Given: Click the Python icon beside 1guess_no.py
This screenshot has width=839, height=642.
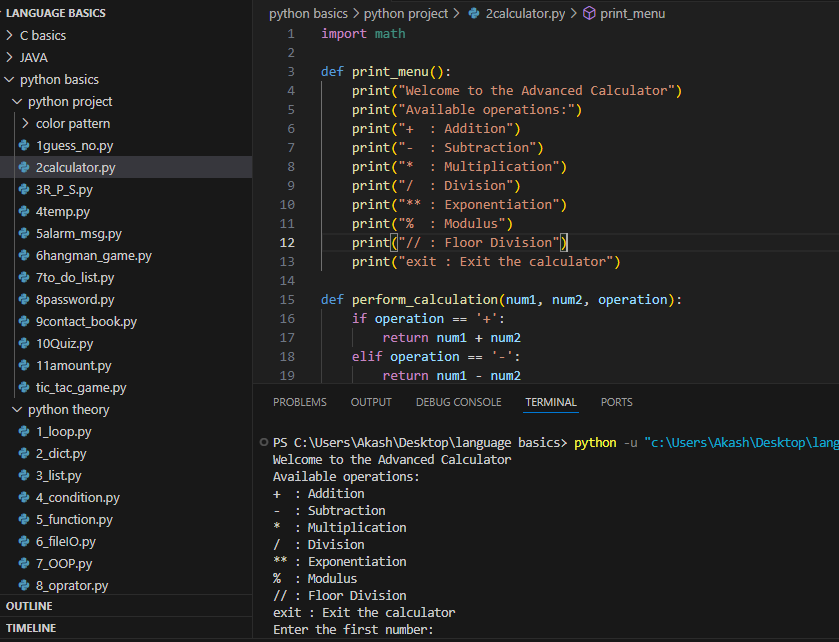Looking at the screenshot, I should tap(26, 146).
